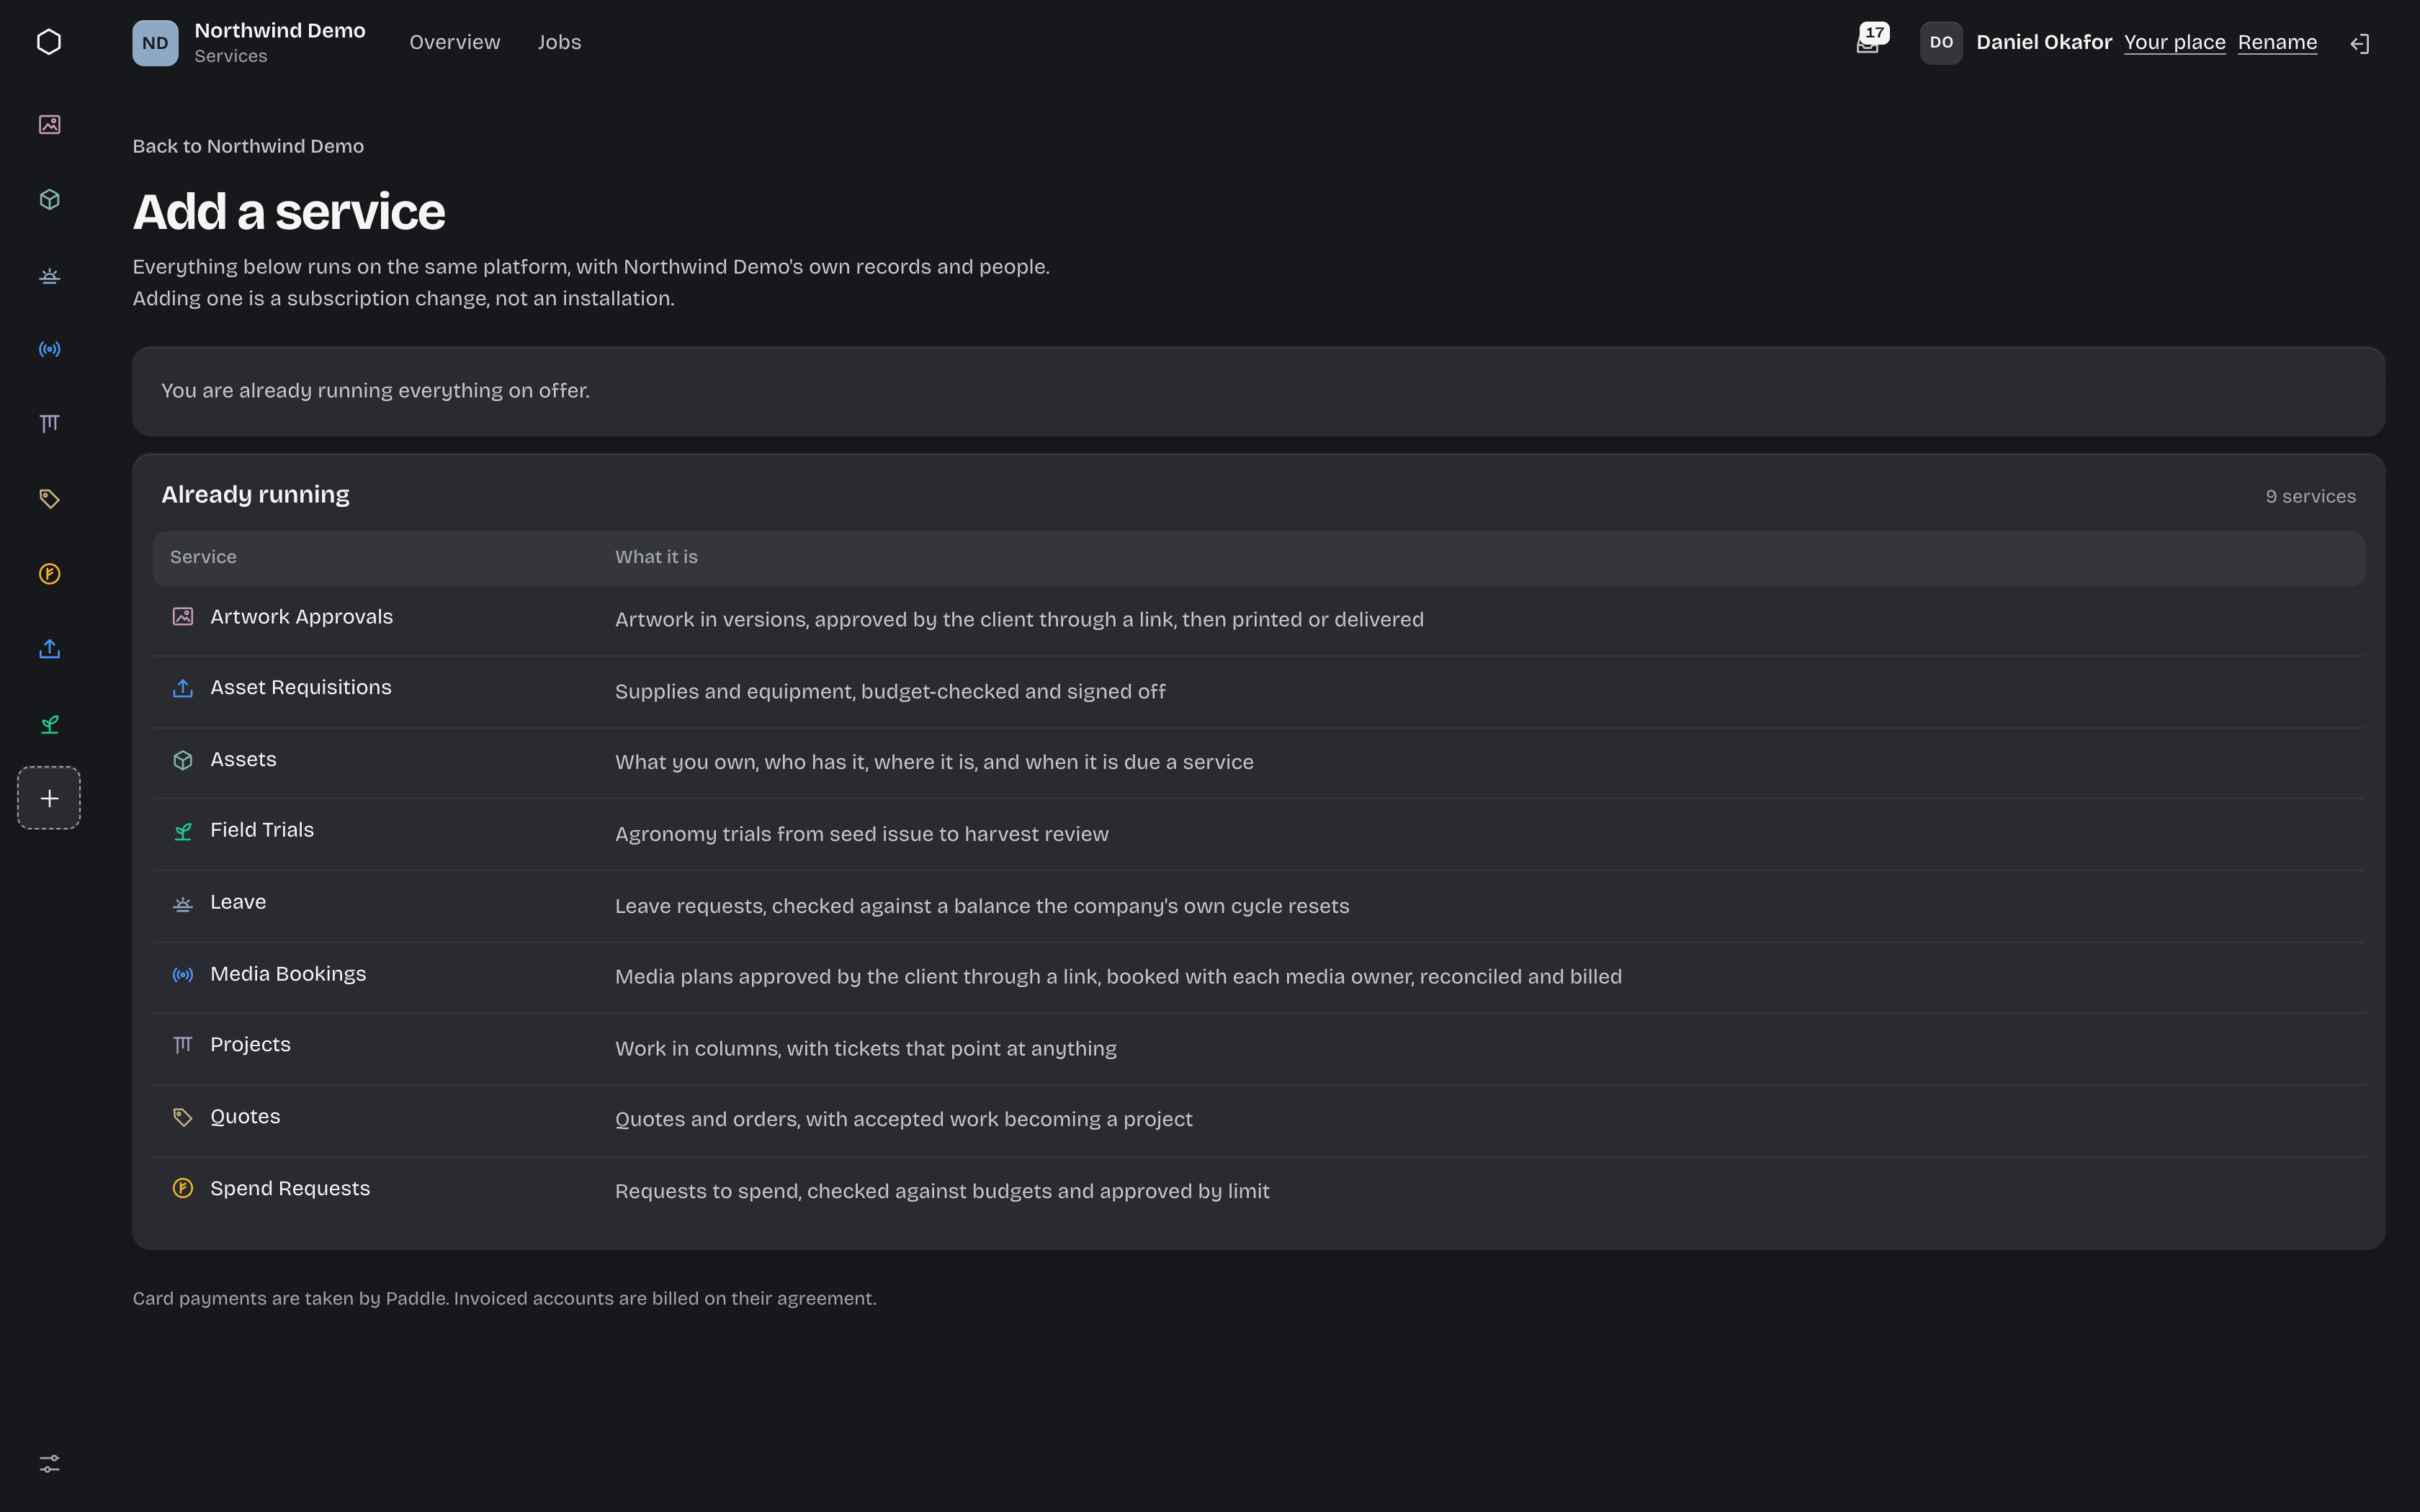Click the Service column header
2420x1512 pixels.
point(203,557)
